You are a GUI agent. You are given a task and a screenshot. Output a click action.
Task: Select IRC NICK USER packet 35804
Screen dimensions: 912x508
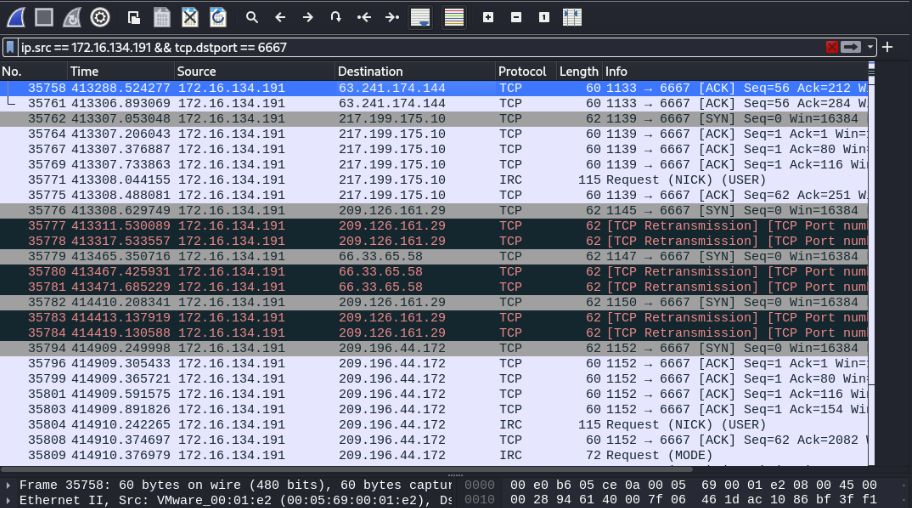434,425
